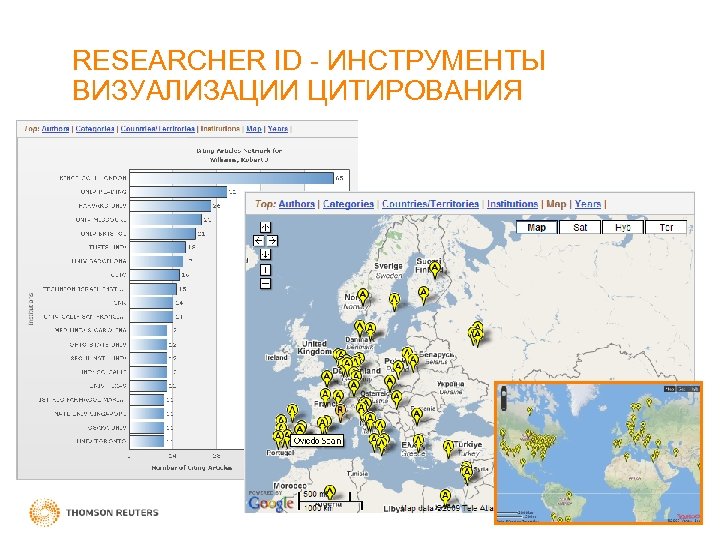The image size is (720, 540).
Task: Pan the Google map left
Action: pyautogui.click(x=259, y=241)
